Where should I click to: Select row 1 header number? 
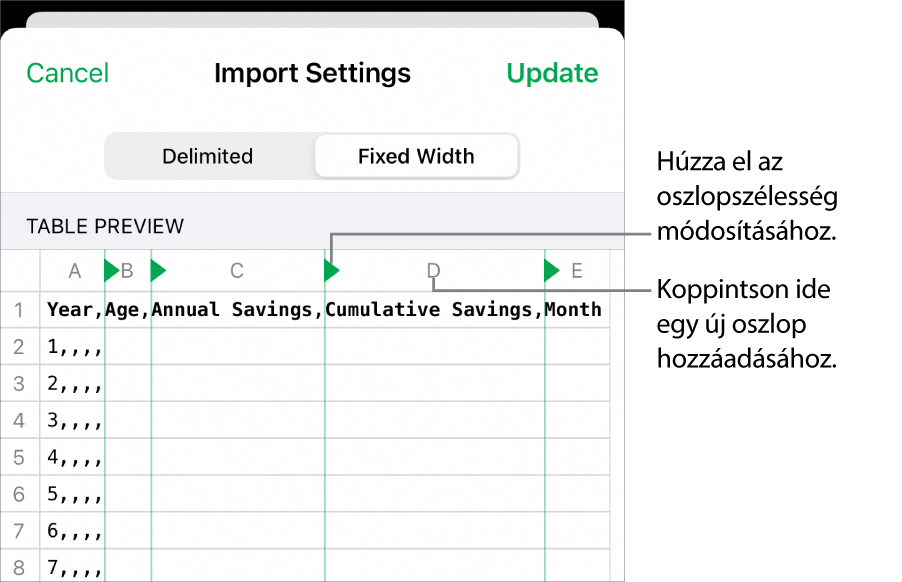click(19, 309)
